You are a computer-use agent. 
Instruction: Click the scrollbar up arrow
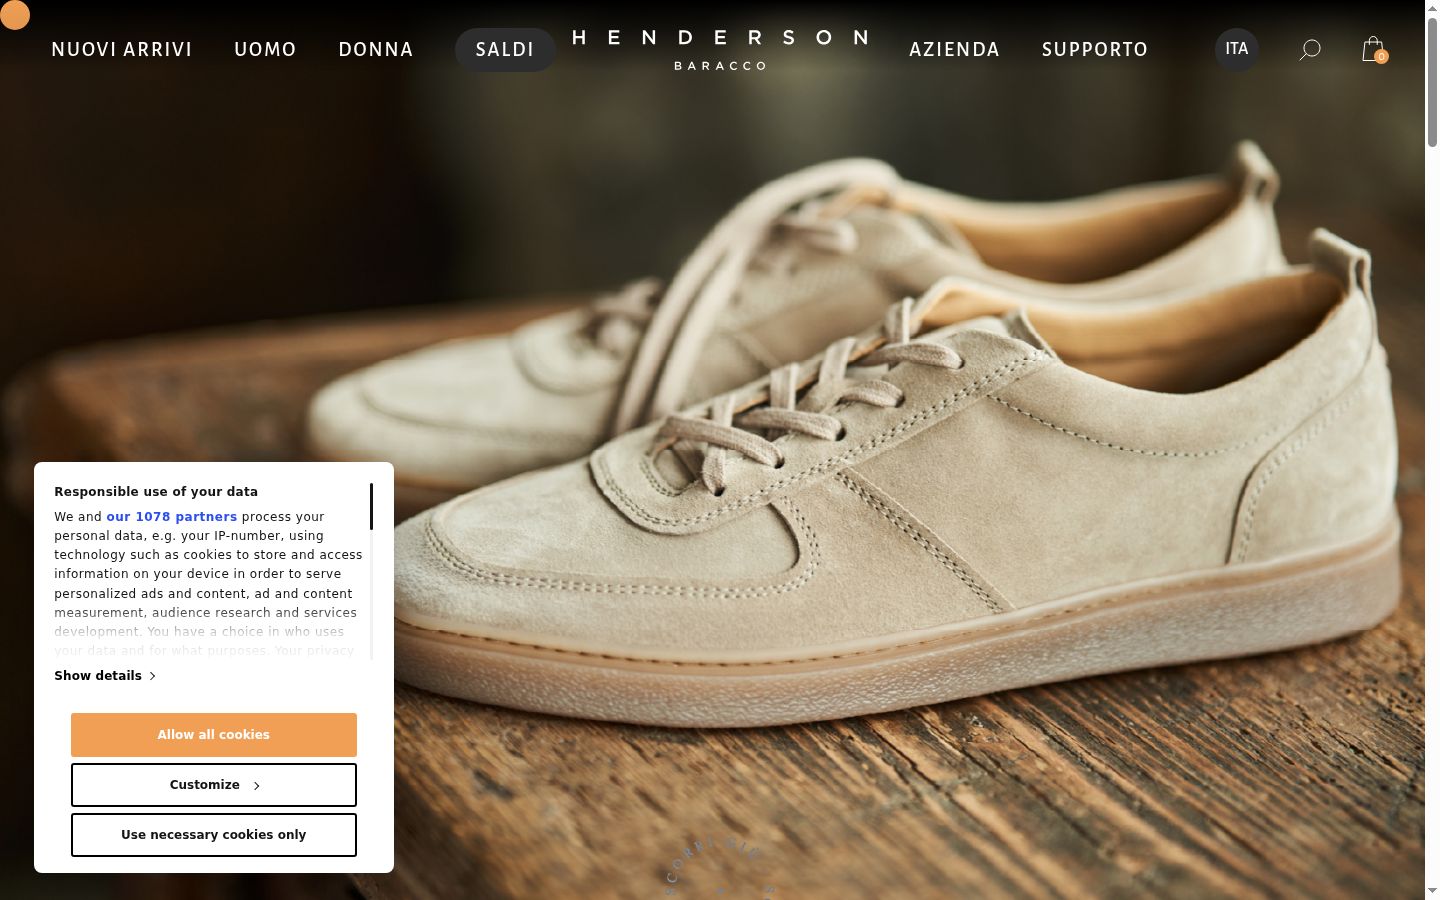[1432, 8]
